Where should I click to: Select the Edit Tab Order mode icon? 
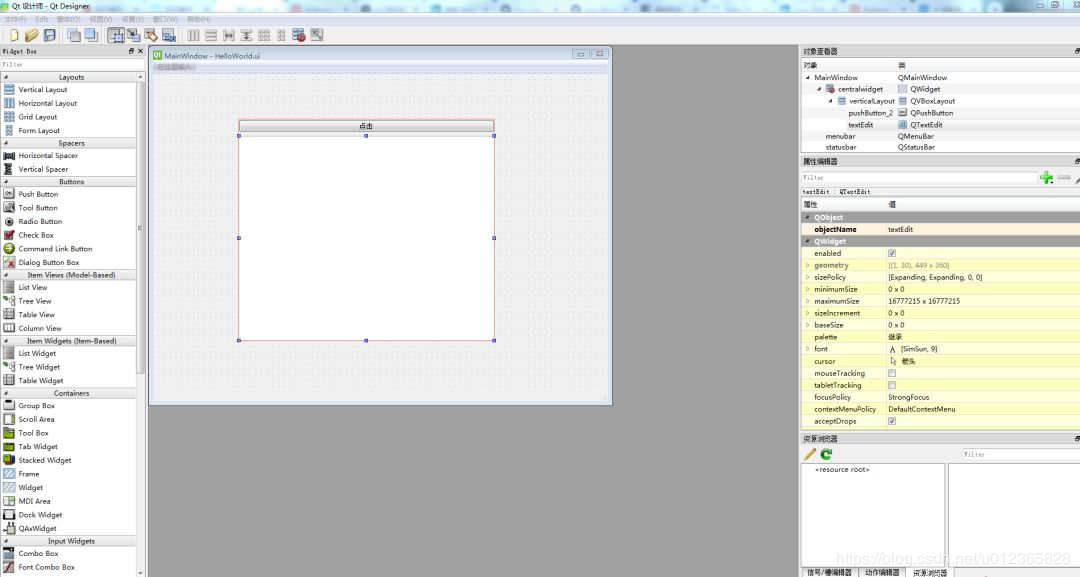(169, 35)
